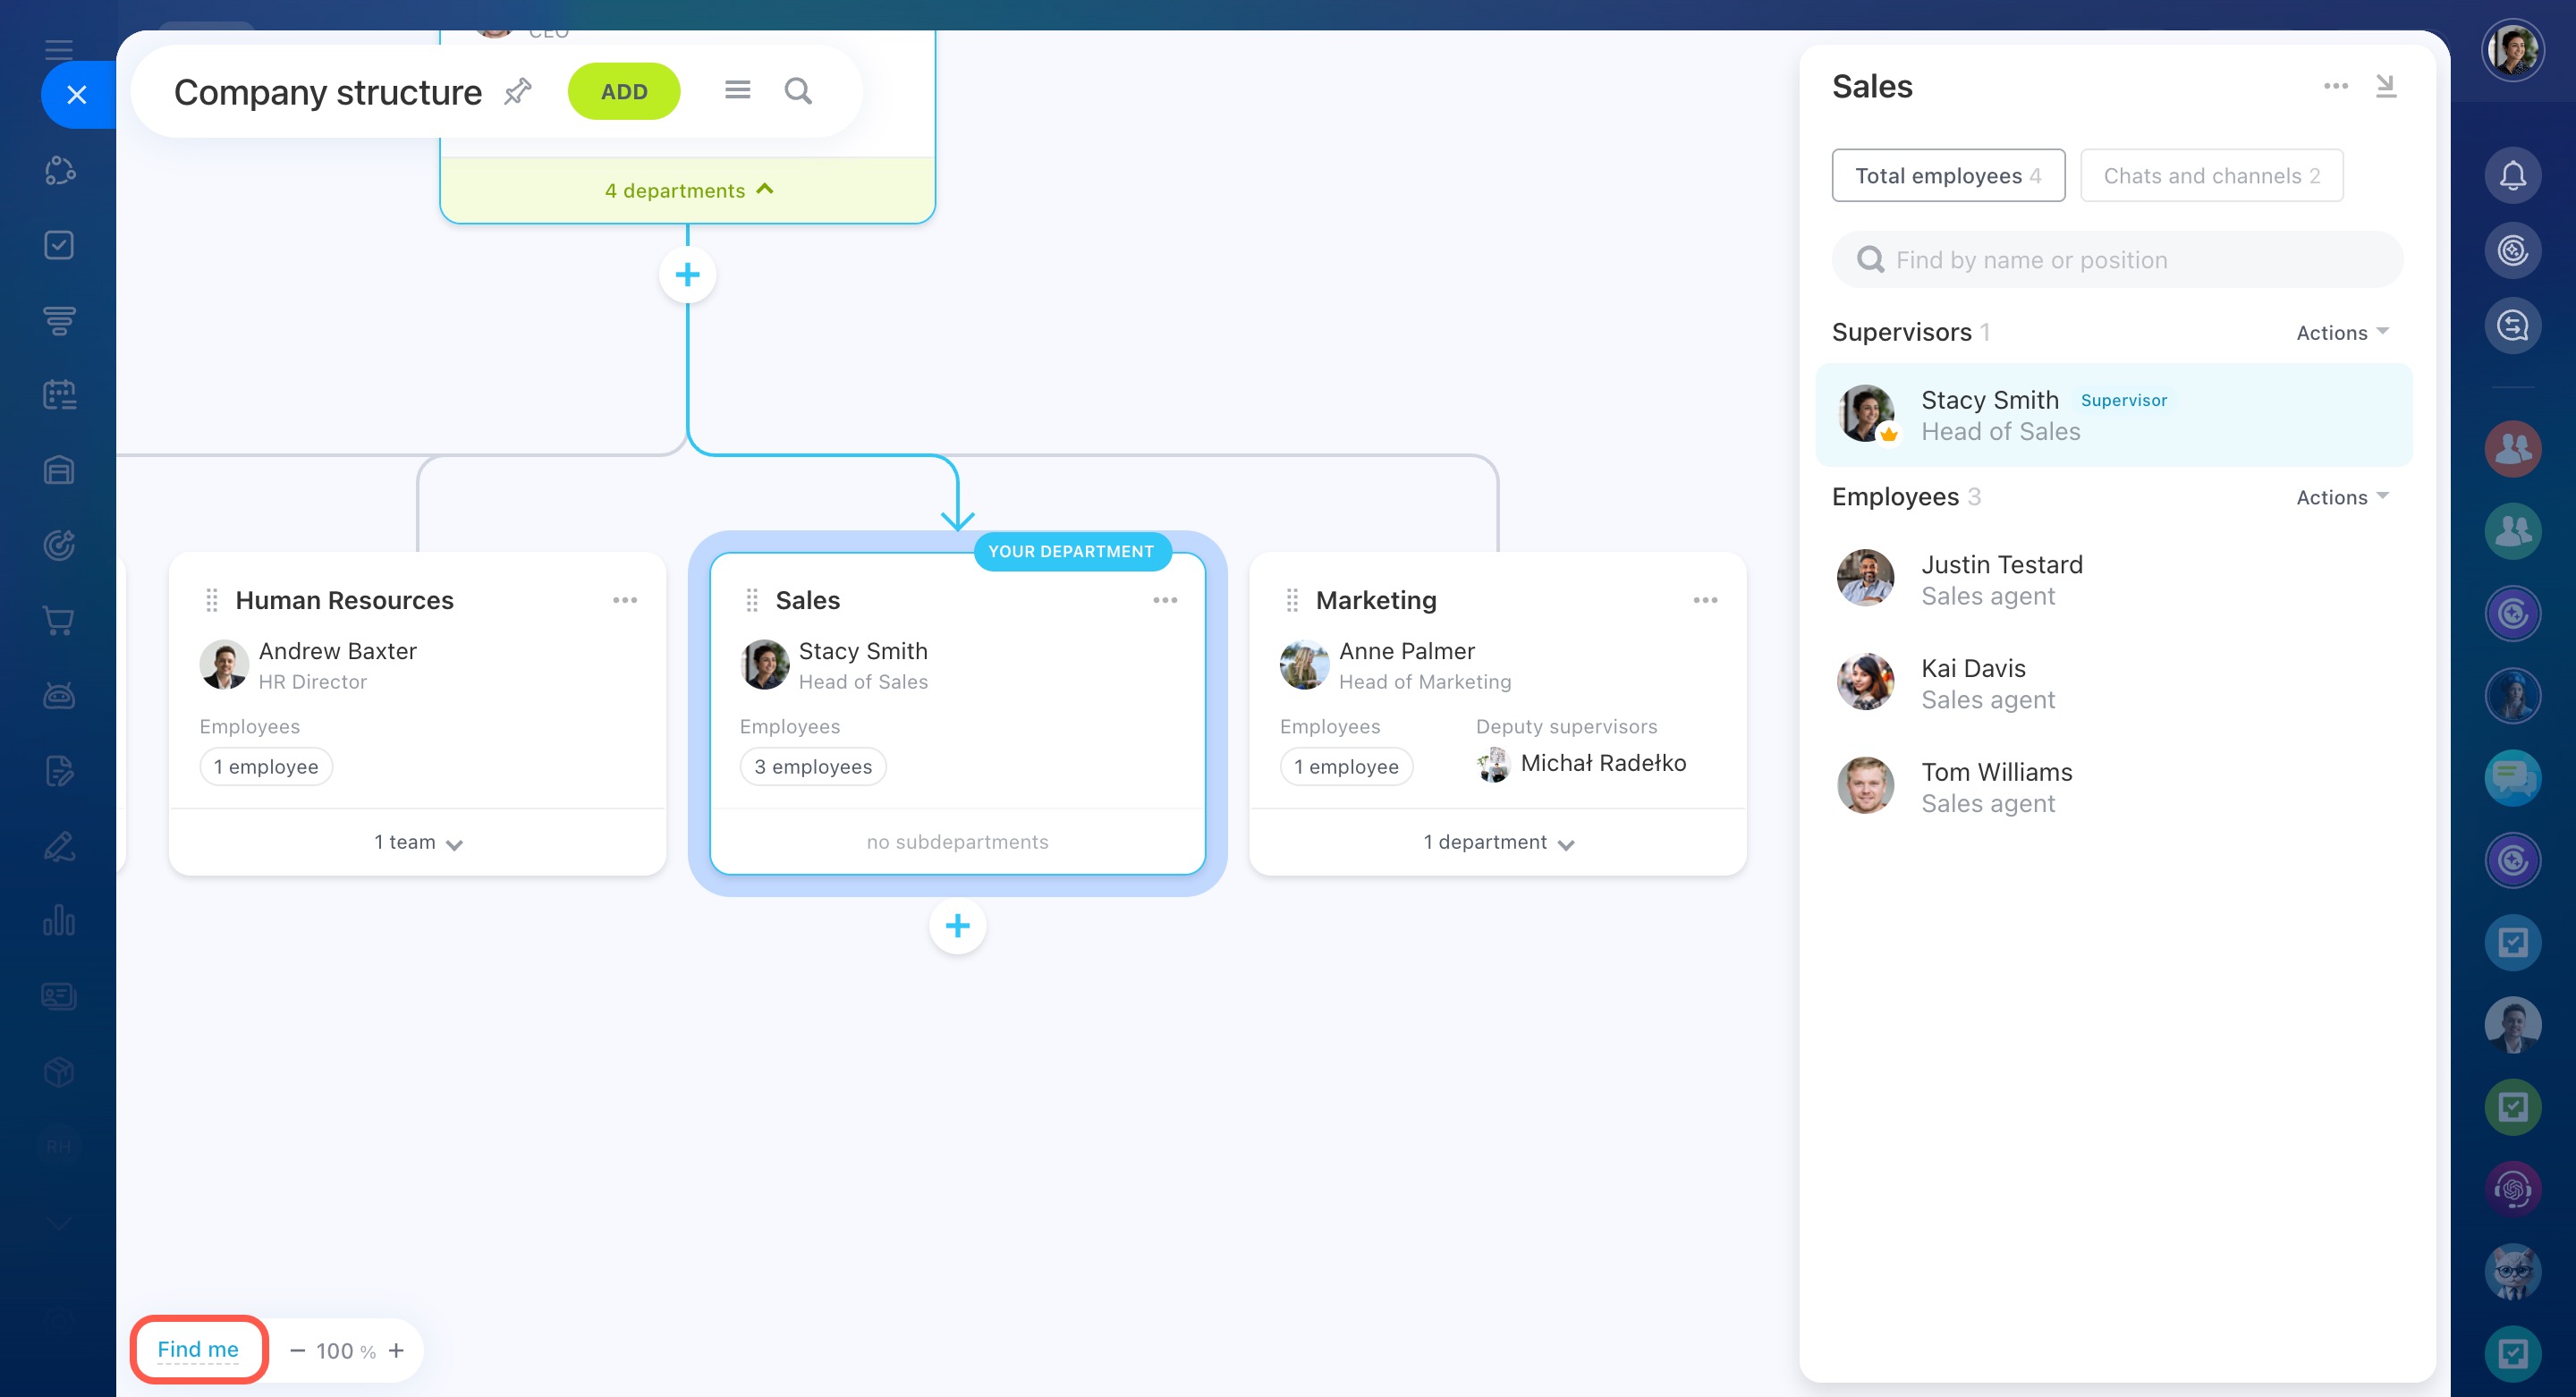Click the 1 employee pill in Human Resources
The height and width of the screenshot is (1397, 2576).
point(266,767)
